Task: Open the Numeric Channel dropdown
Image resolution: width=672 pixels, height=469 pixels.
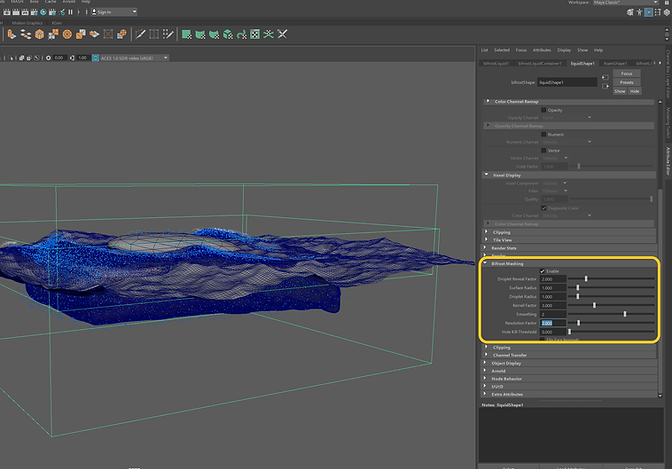Action: [x=567, y=142]
